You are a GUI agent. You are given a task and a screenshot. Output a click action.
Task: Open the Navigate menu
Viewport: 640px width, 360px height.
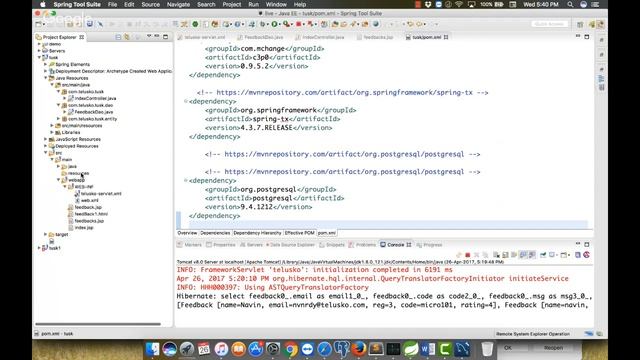point(178,4)
